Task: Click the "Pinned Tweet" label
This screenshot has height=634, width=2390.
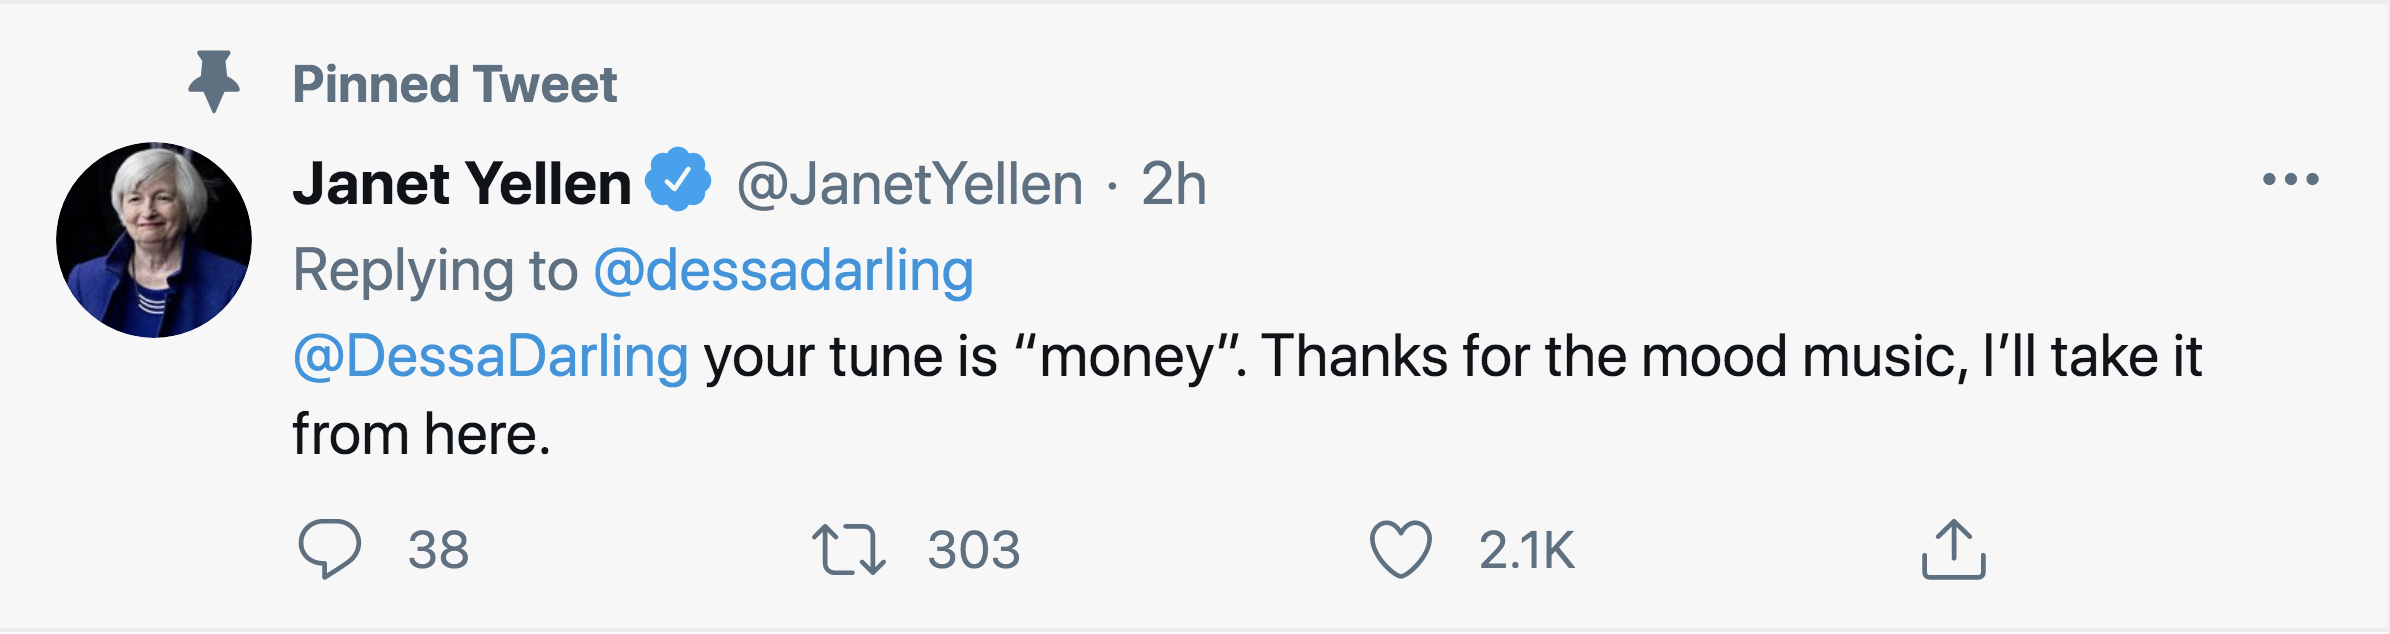Action: (454, 84)
